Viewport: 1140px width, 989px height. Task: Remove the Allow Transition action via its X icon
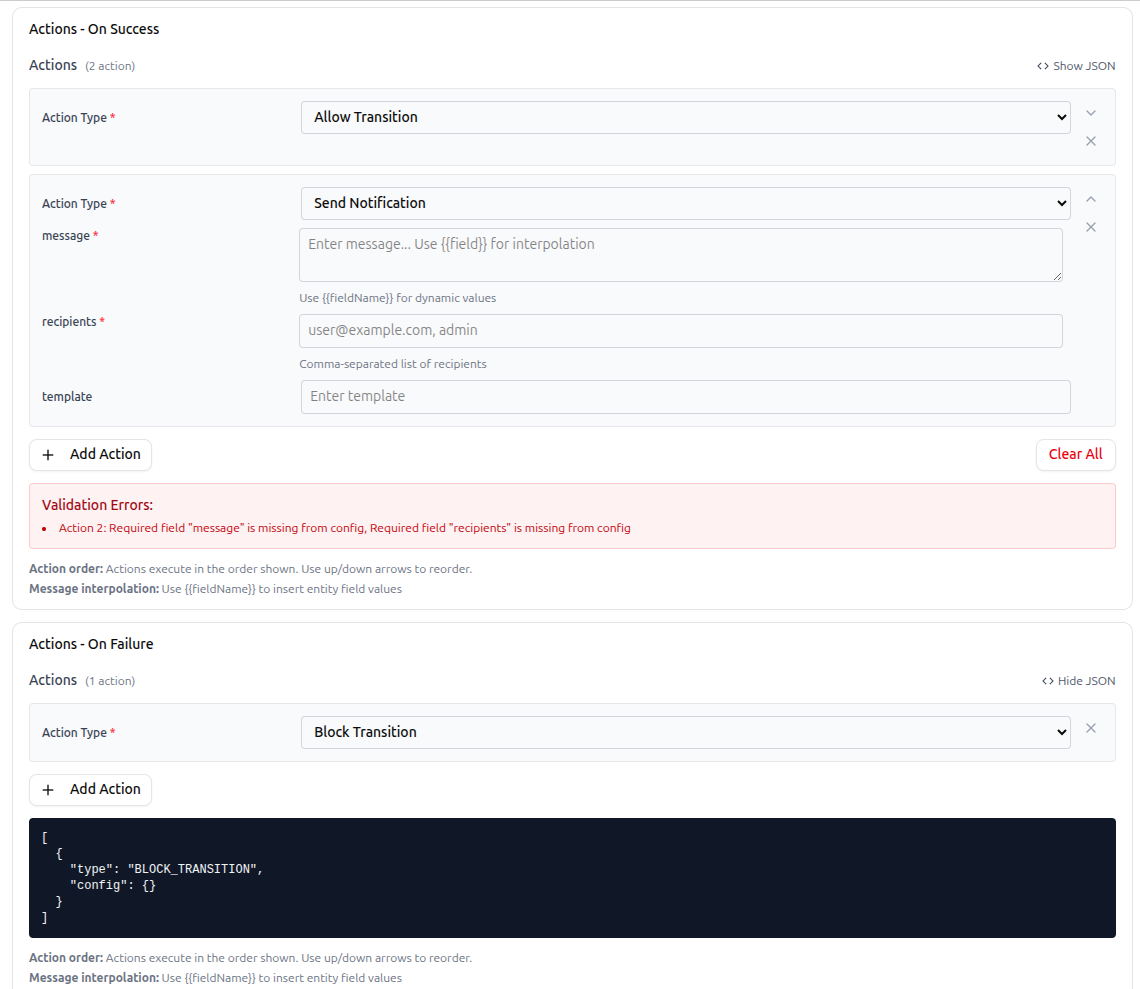pos(1090,141)
